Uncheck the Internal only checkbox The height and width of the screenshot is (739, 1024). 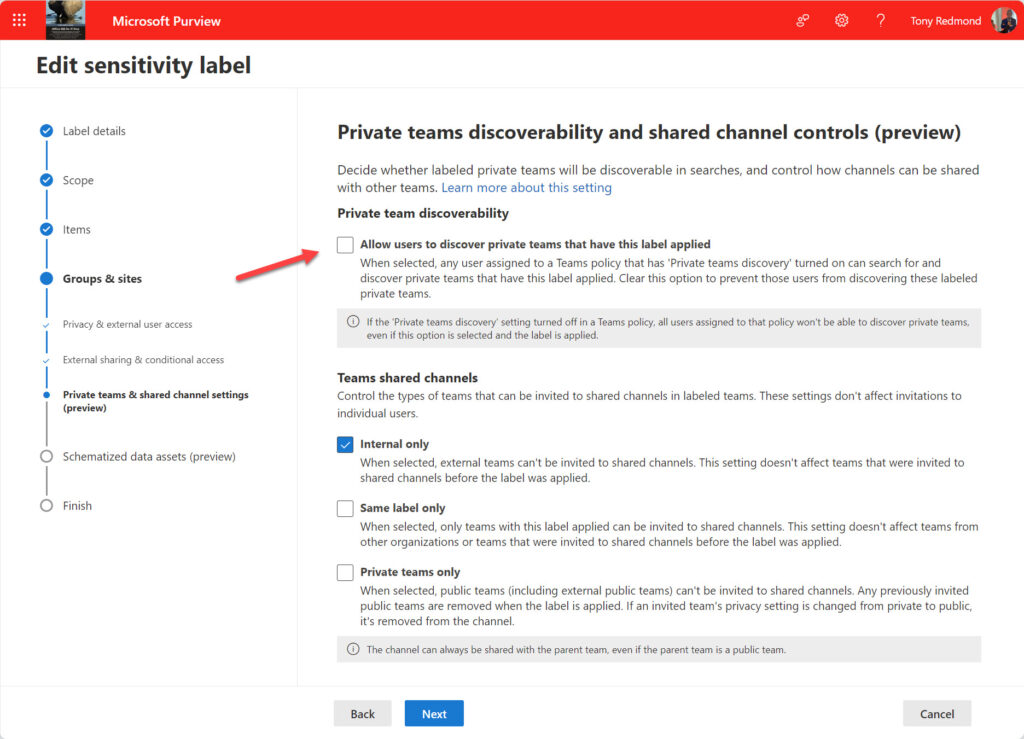(x=345, y=445)
